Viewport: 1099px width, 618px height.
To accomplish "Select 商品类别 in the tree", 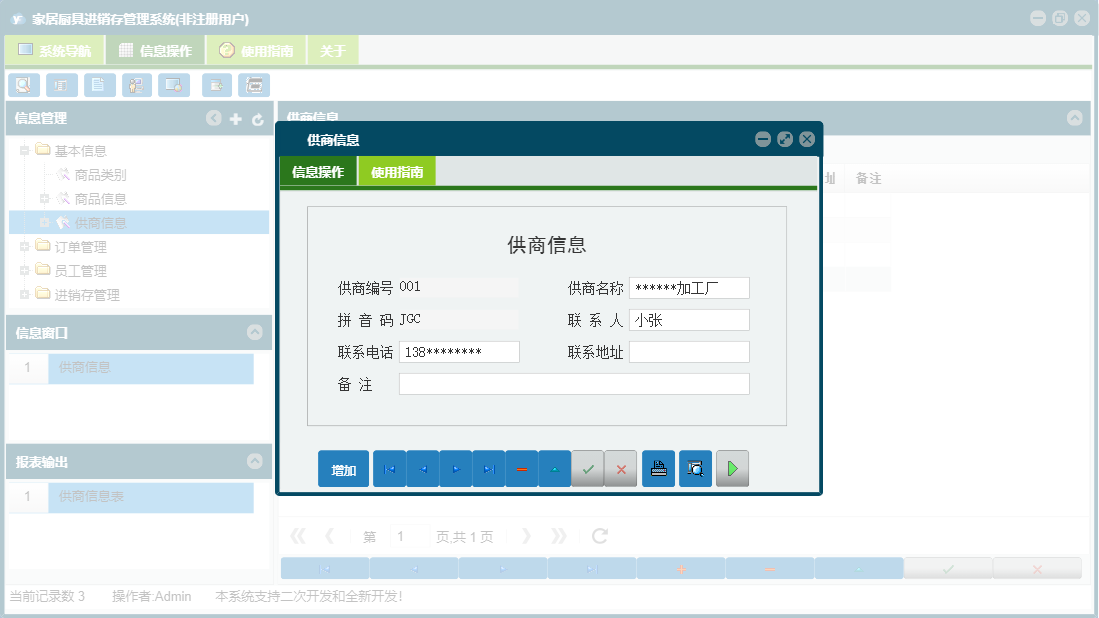I will pos(100,175).
